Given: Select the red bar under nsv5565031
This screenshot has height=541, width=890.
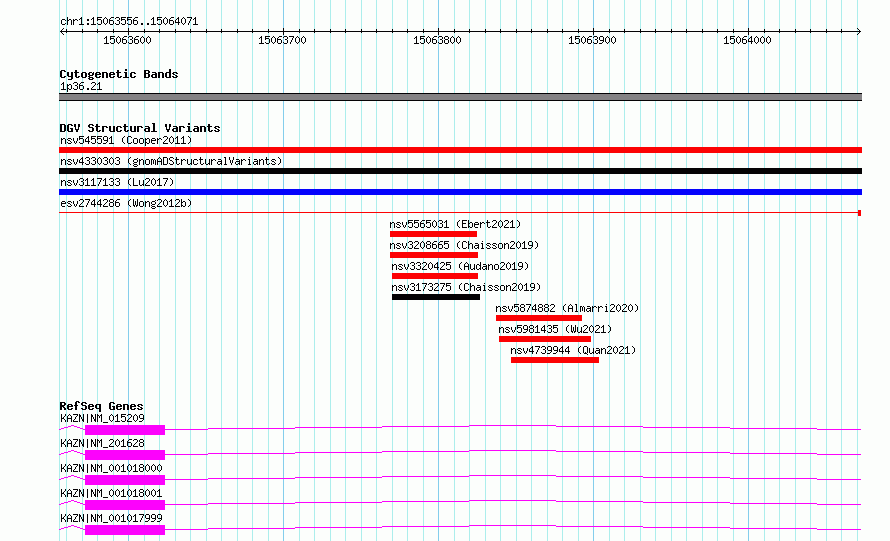Looking at the screenshot, I should (433, 234).
